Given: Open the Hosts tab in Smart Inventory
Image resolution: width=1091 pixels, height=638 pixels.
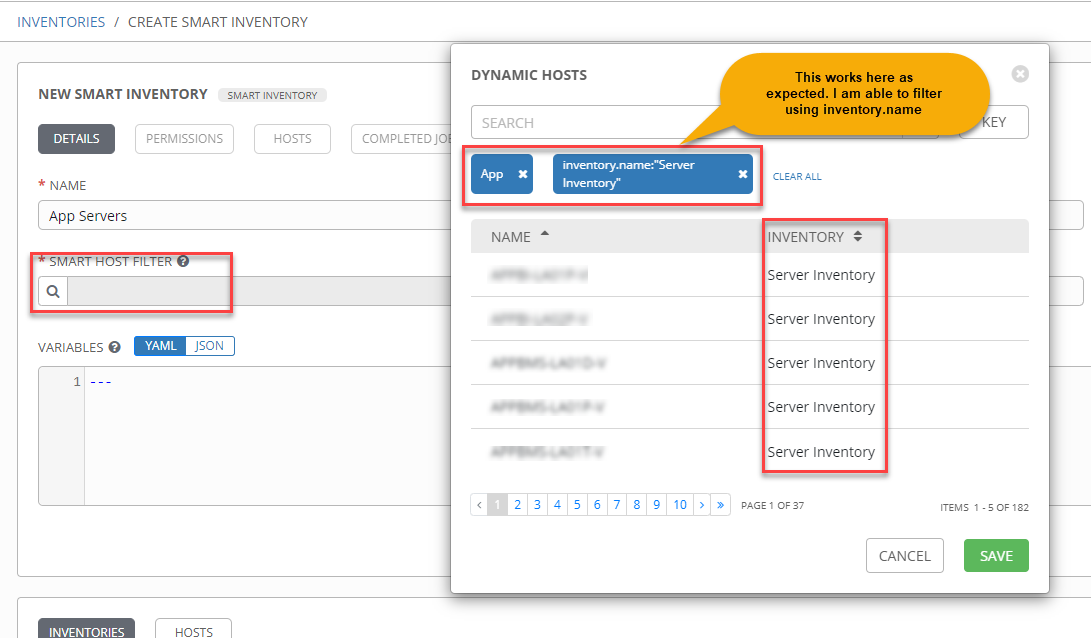Looking at the screenshot, I should coord(292,138).
